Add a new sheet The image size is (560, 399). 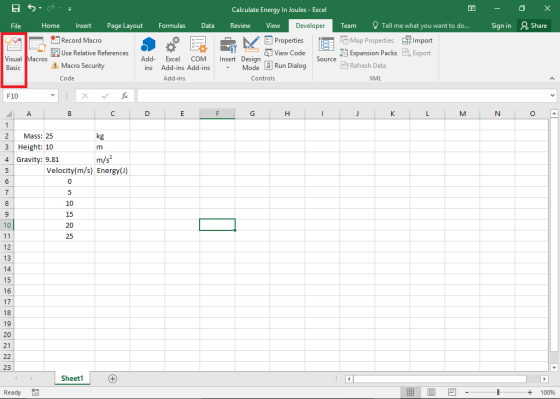point(112,379)
